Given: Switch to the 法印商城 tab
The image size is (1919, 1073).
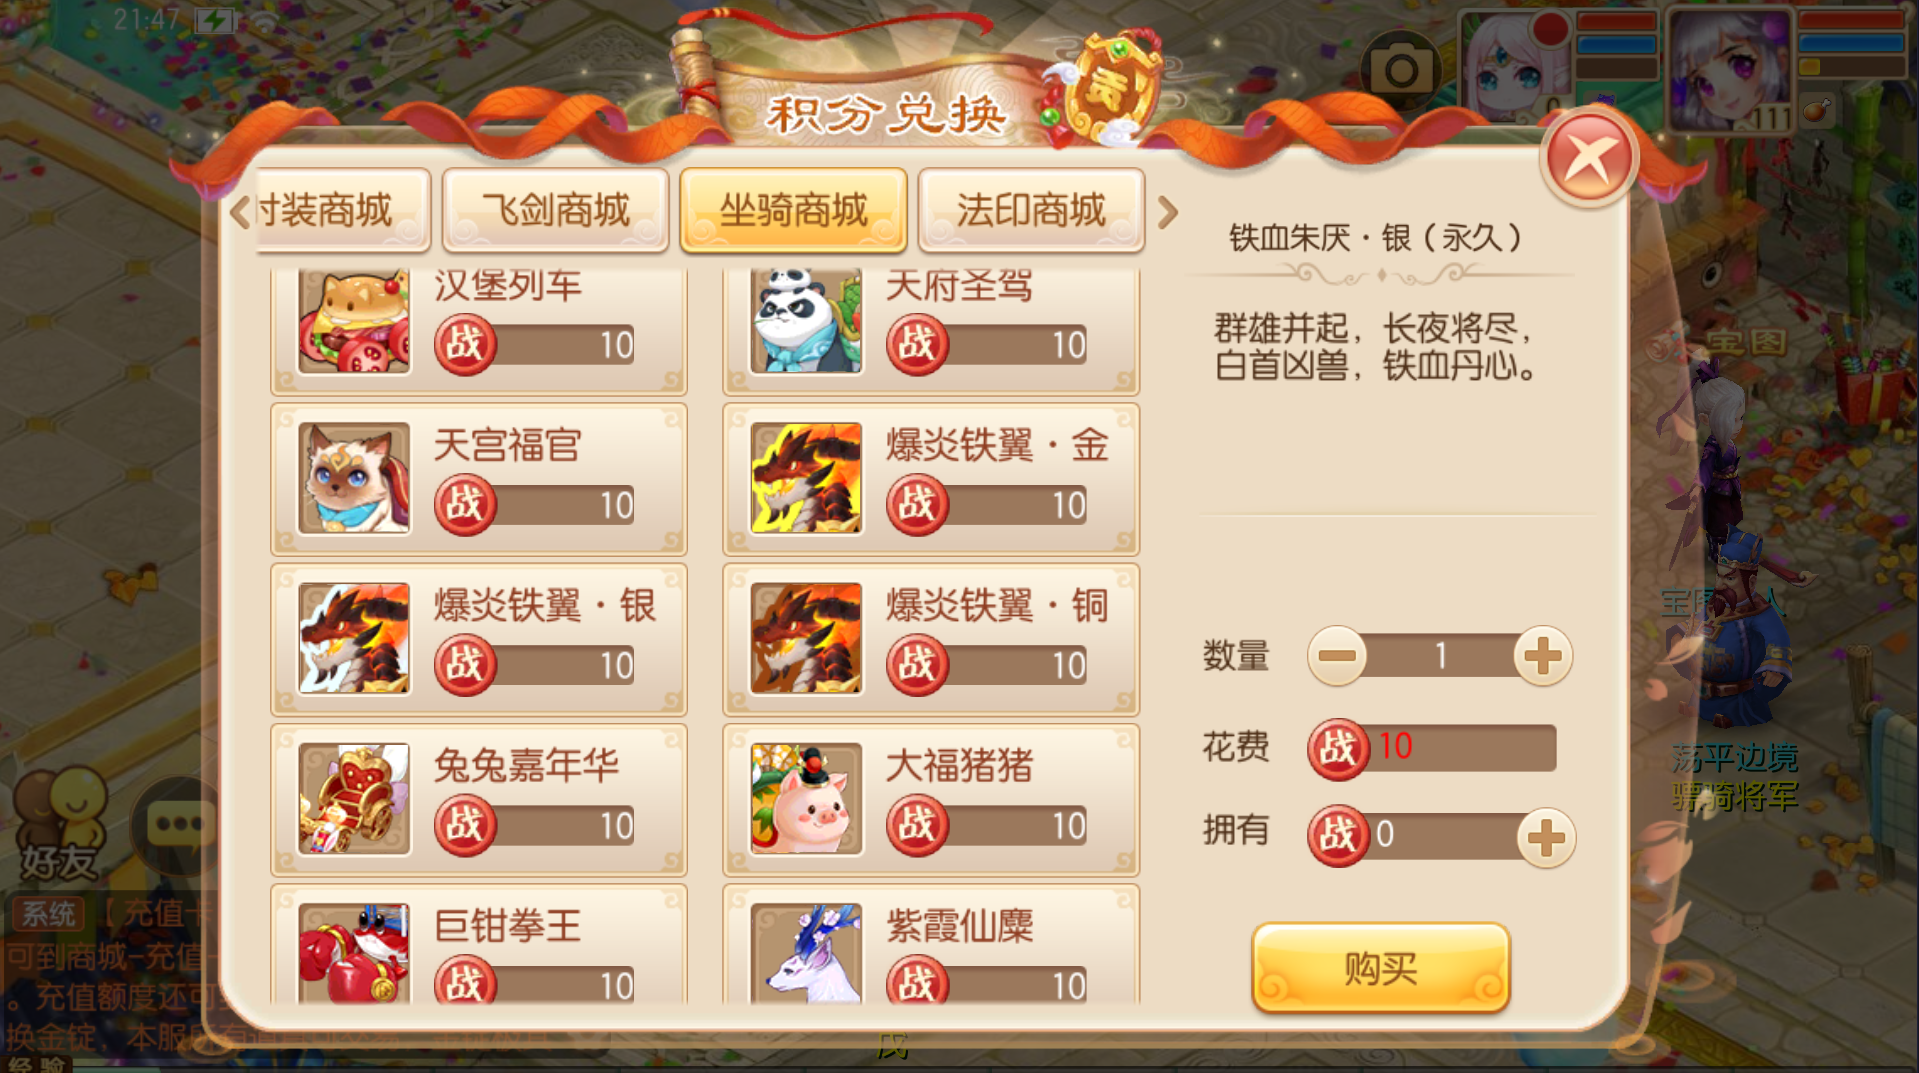Looking at the screenshot, I should click(x=1031, y=210).
